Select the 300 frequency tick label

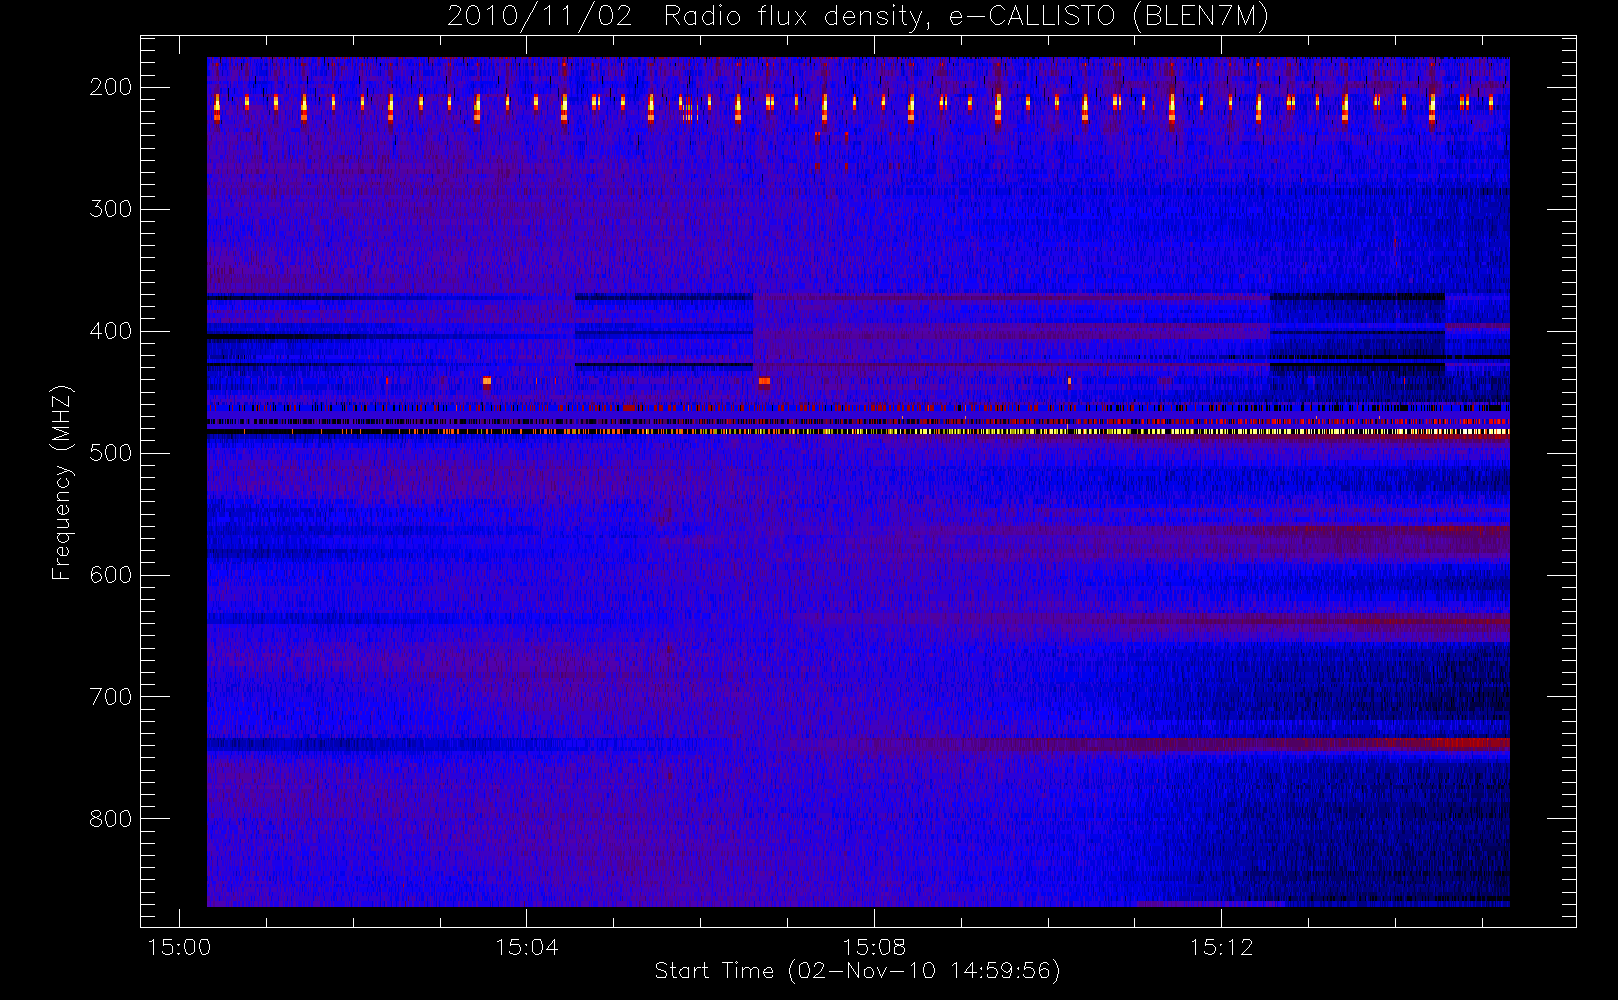point(111,209)
